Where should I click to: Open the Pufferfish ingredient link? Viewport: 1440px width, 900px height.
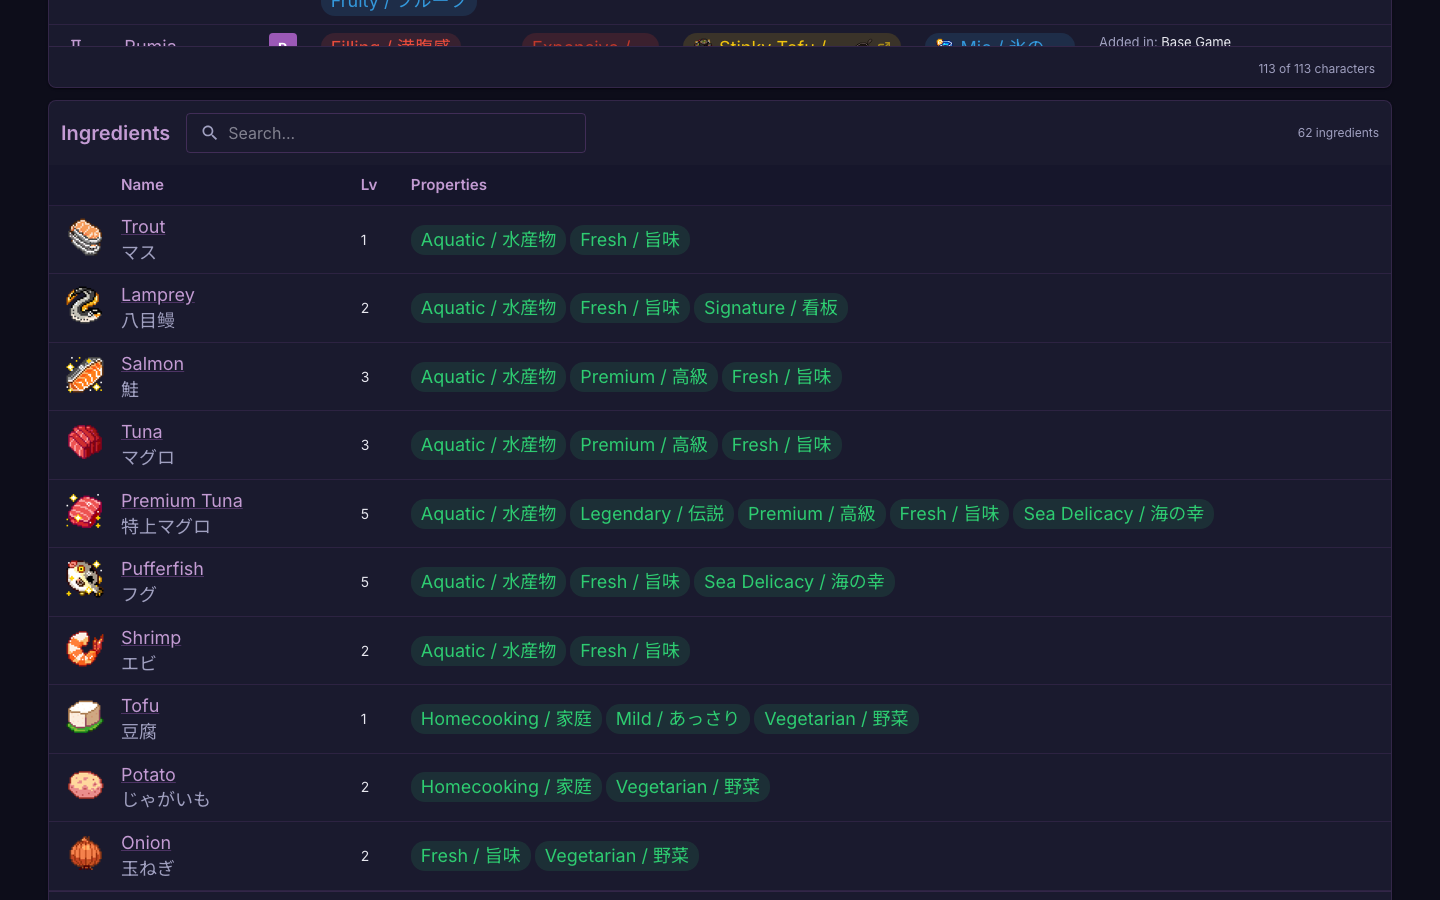[162, 569]
